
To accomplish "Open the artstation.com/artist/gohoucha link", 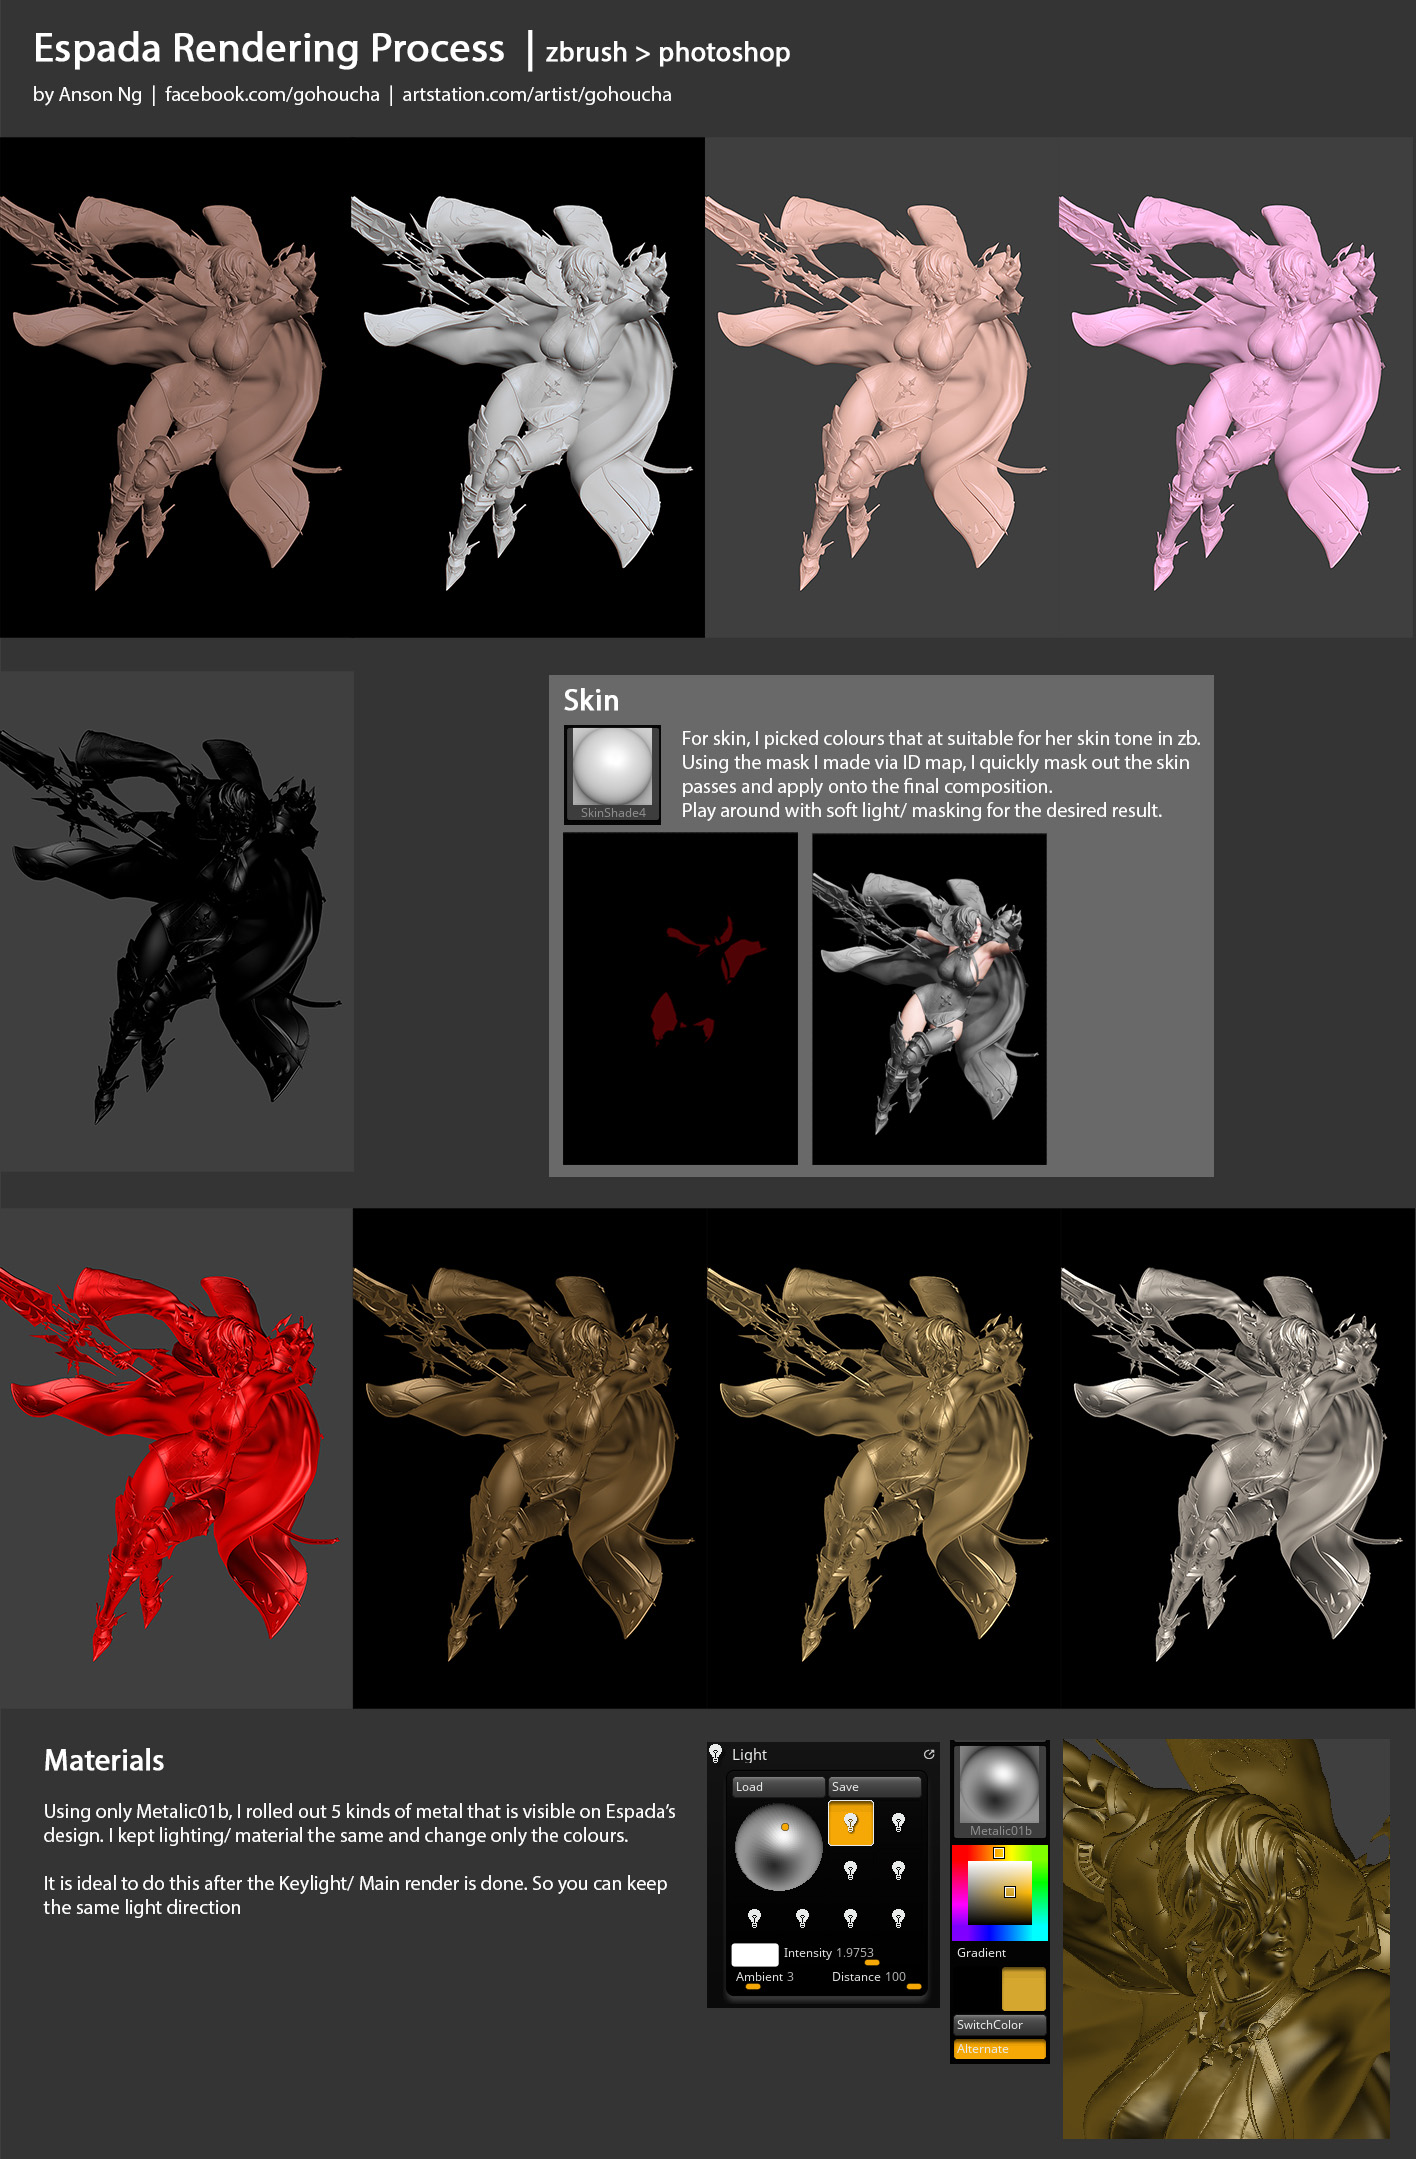I will (x=537, y=94).
